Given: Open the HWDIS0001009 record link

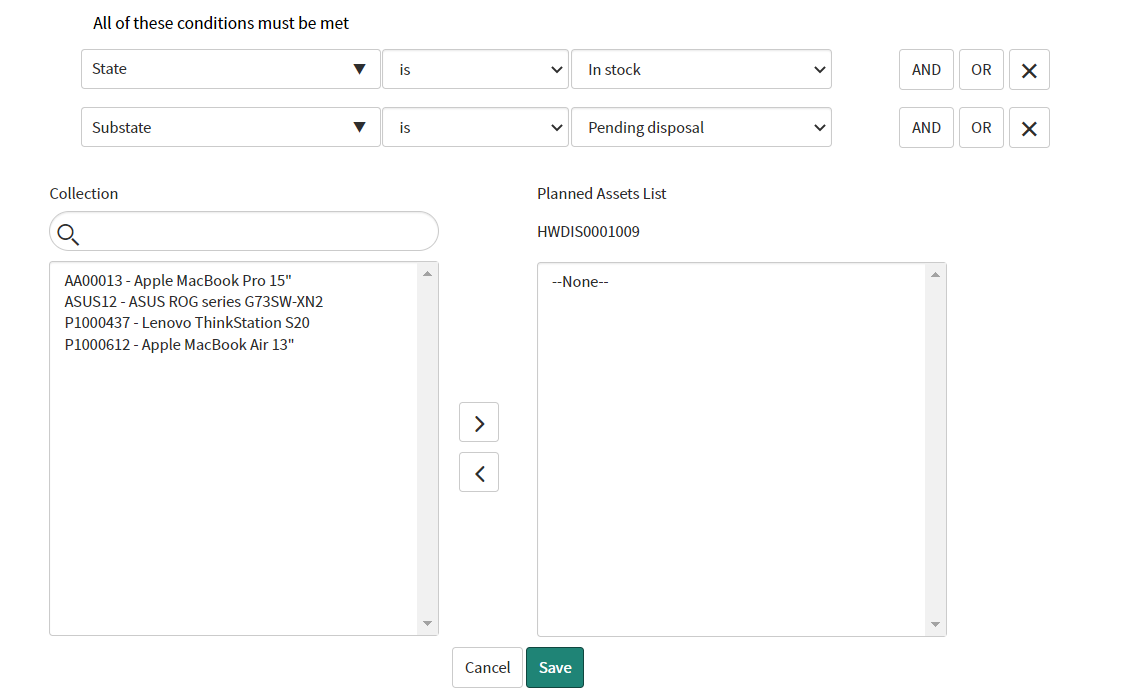Looking at the screenshot, I should pos(589,231).
